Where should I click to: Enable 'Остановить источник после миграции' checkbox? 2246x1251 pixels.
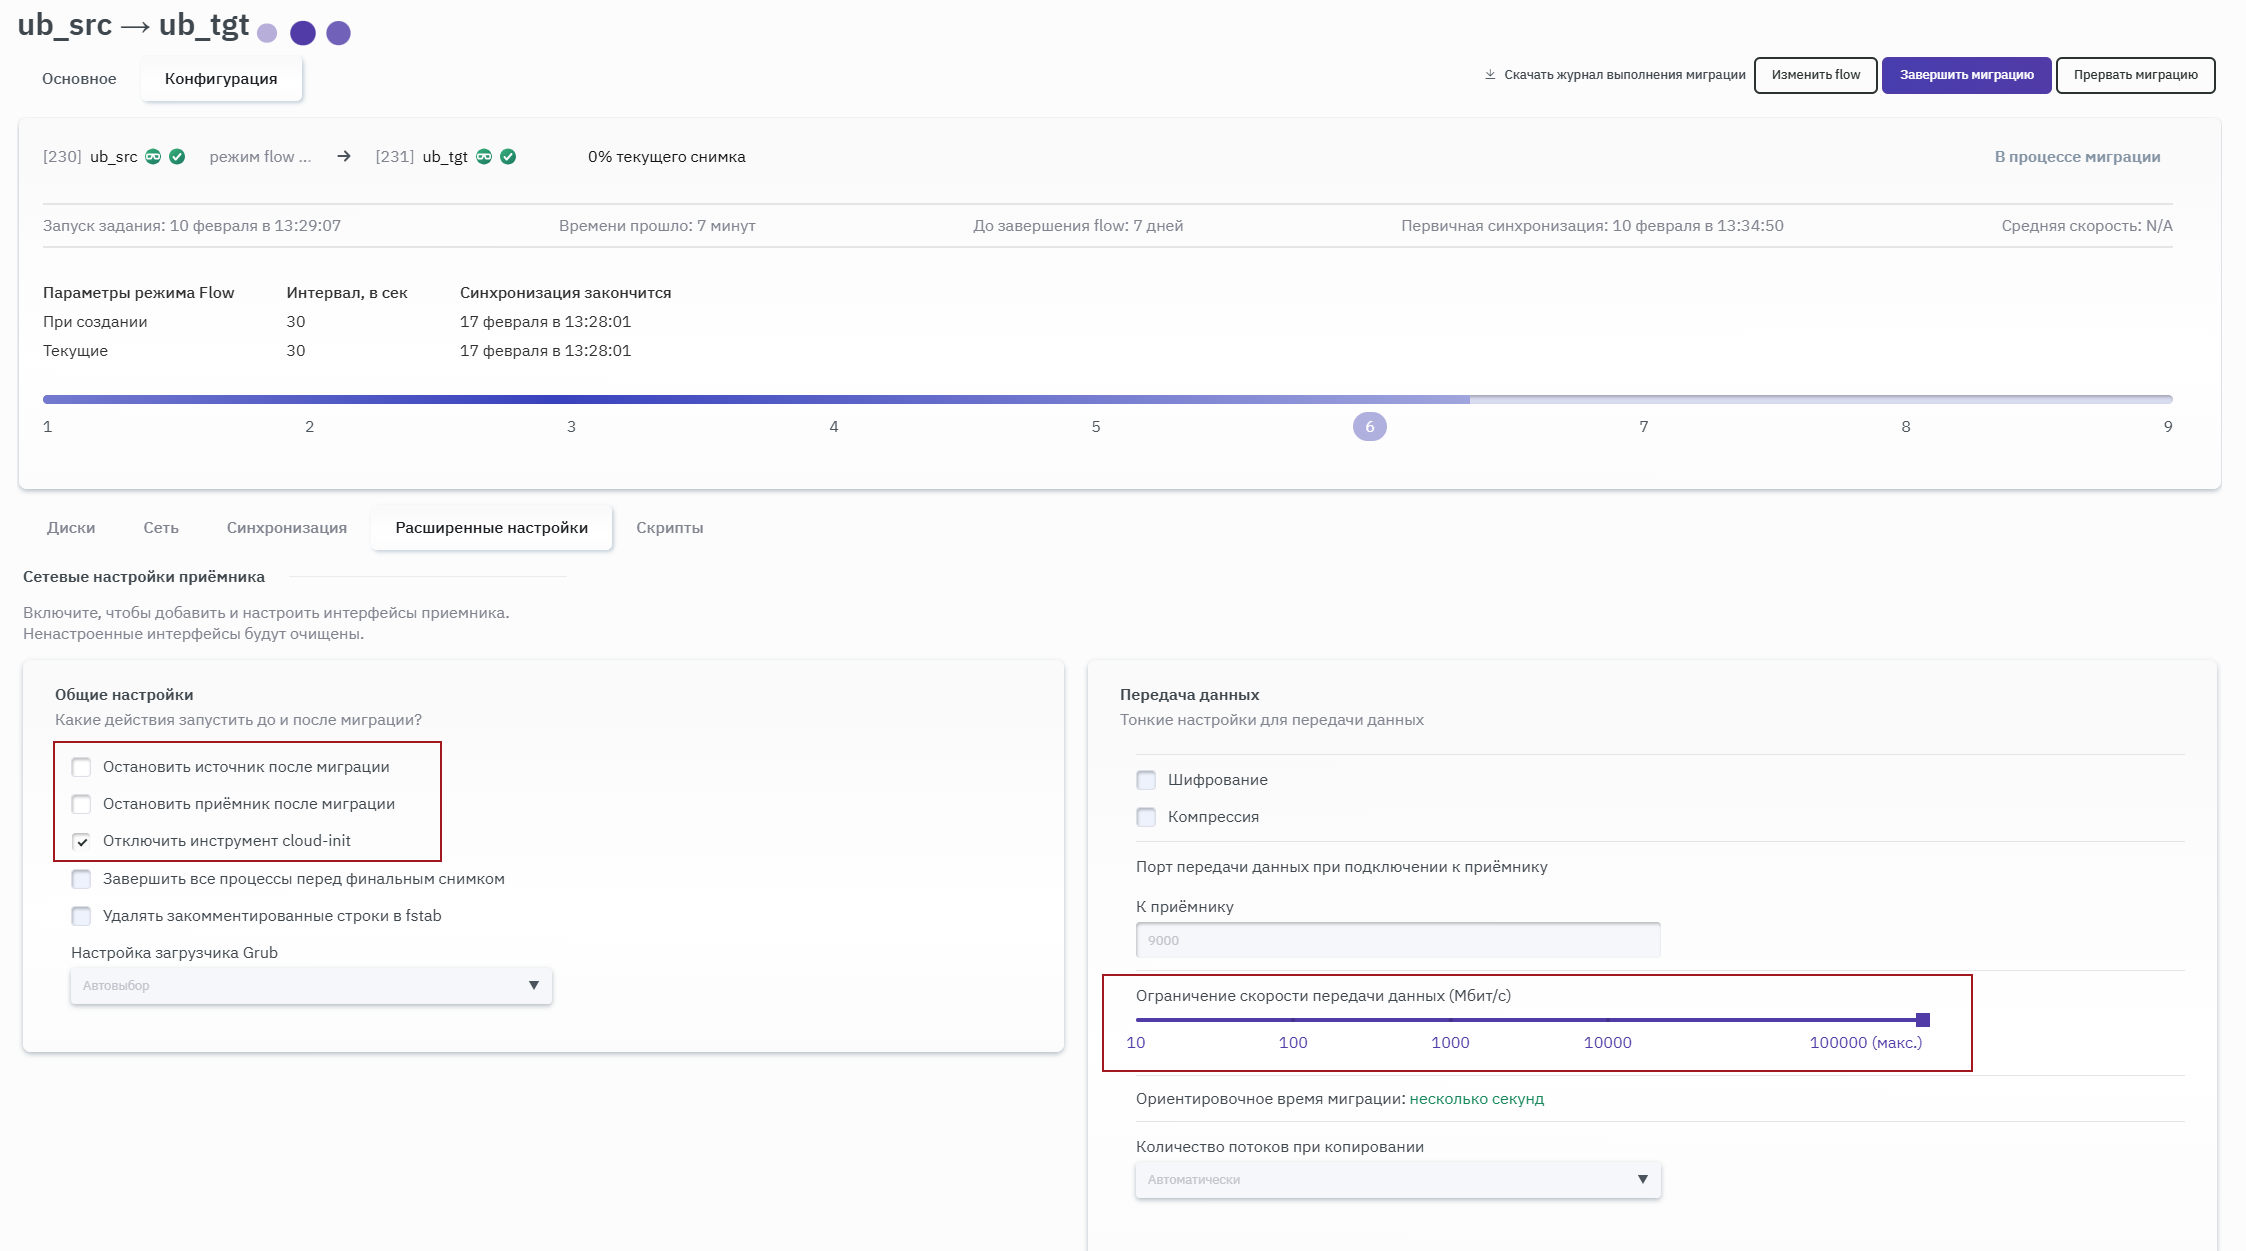[82, 767]
